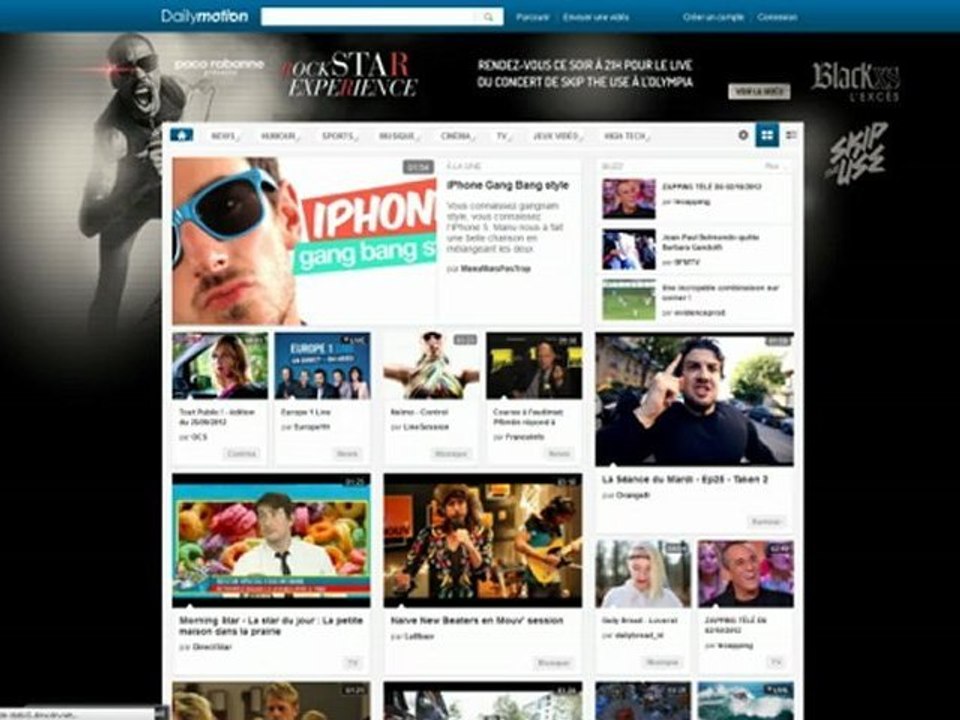Open Naive New Beaters en Mouv' session title
This screenshot has height=720, width=960.
[x=476, y=620]
